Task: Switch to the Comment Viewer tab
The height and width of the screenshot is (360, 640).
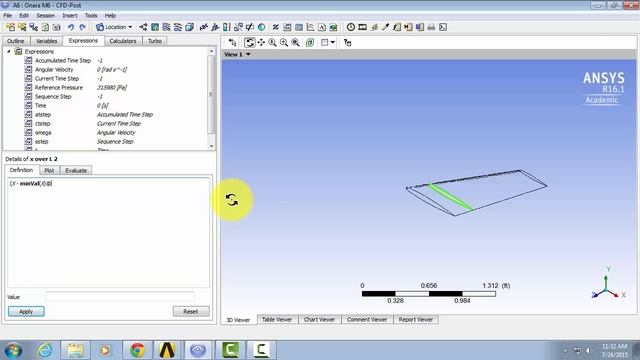Action: tap(367, 320)
